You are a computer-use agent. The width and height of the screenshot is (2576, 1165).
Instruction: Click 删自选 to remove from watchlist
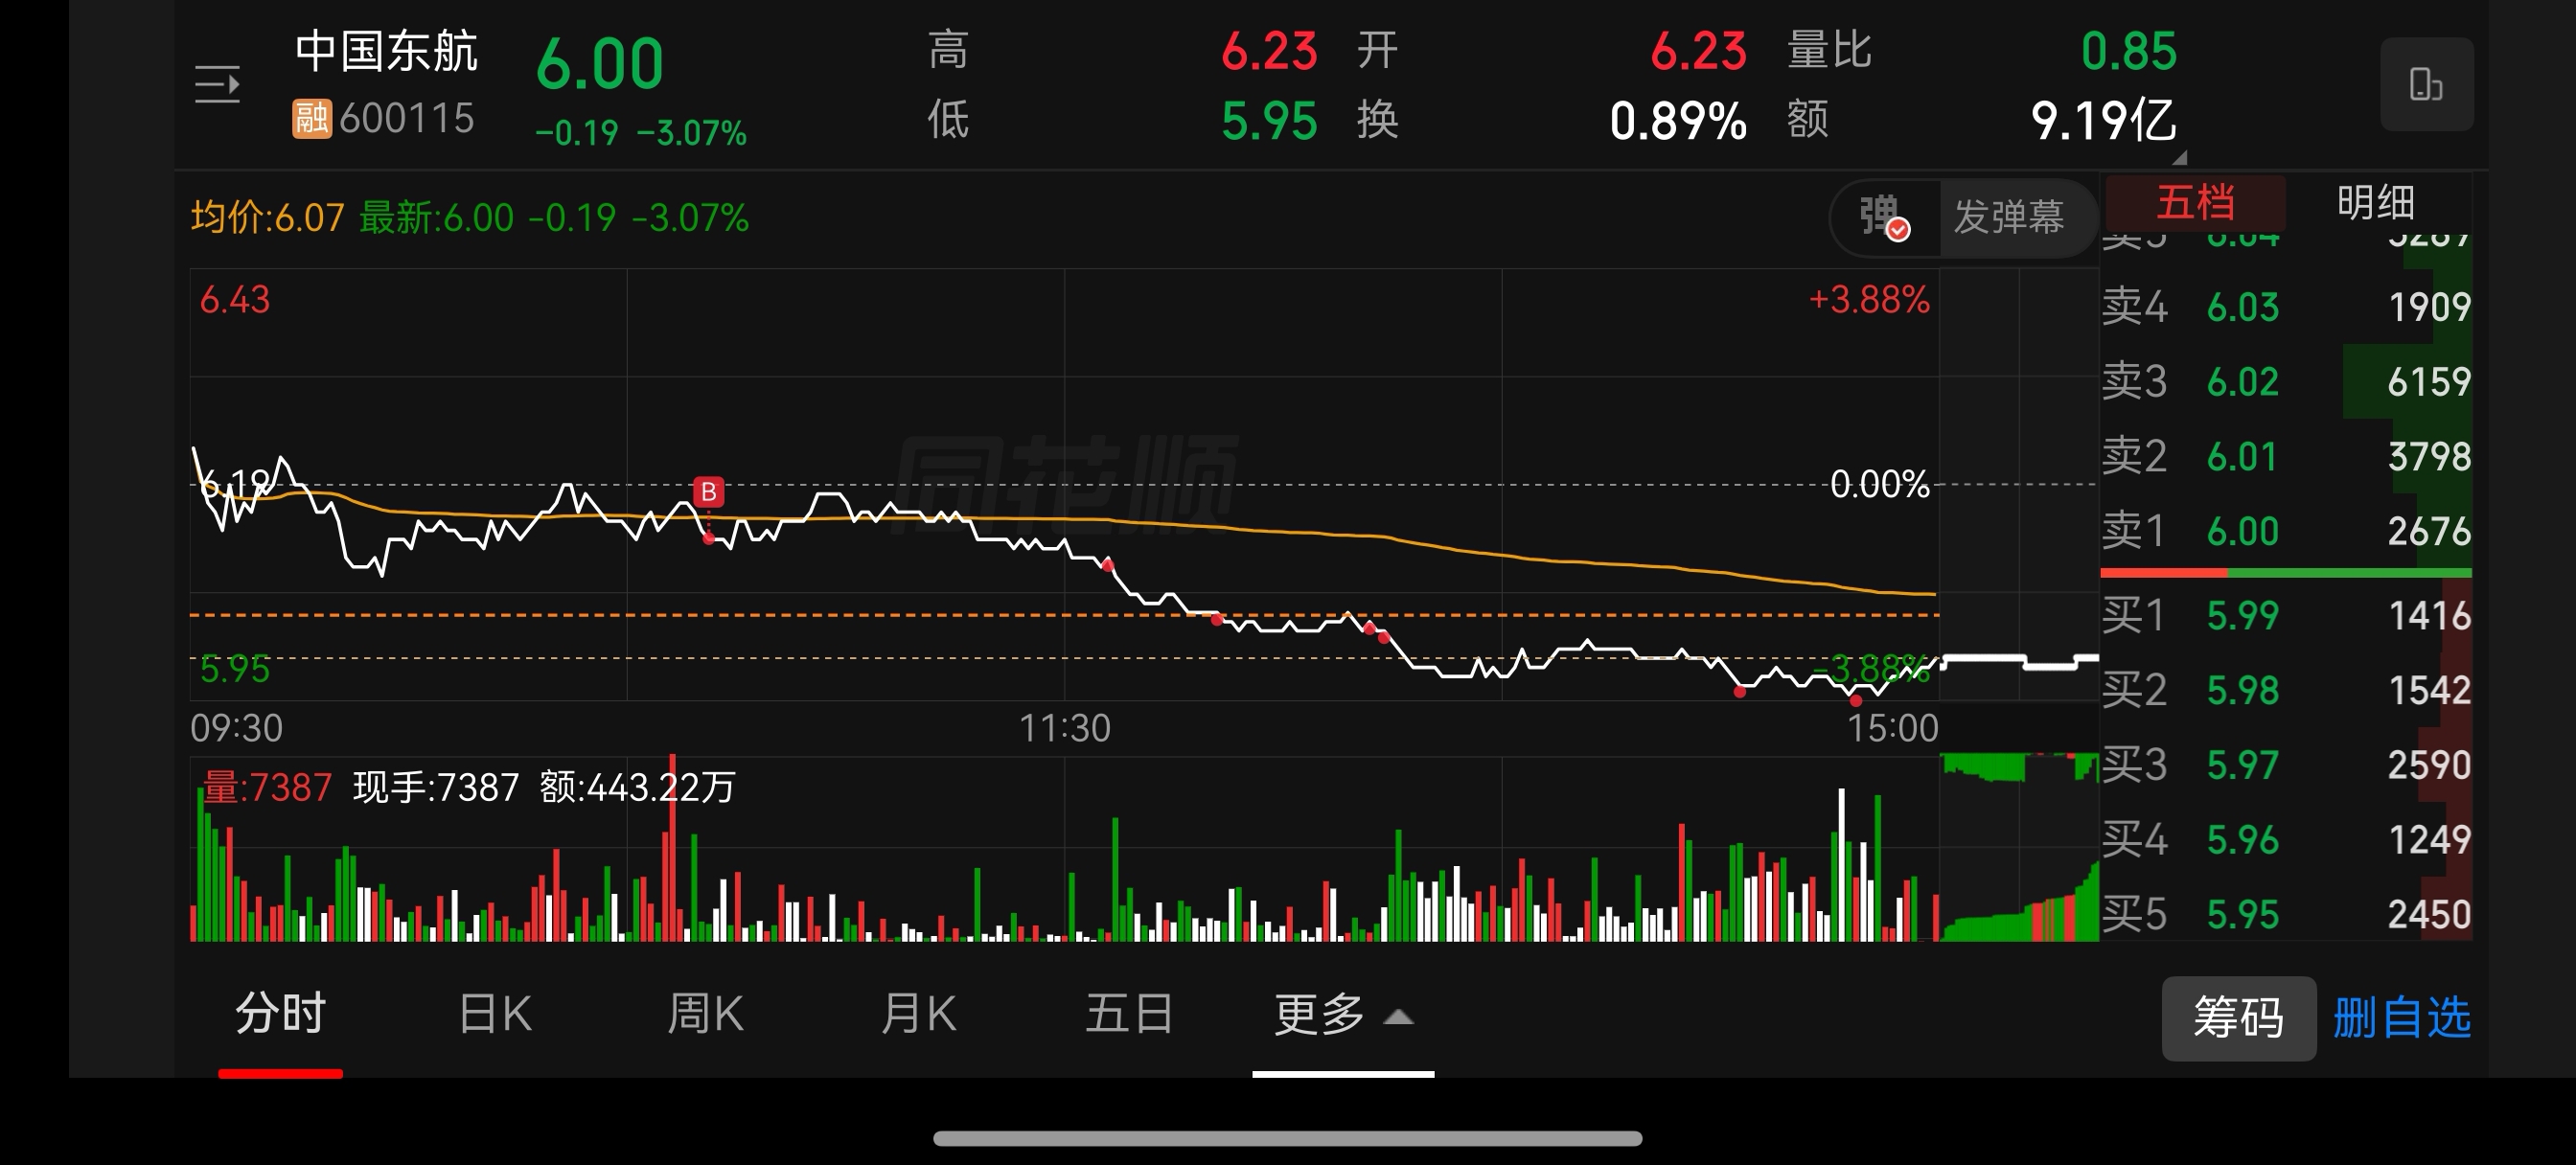pos(2401,1018)
